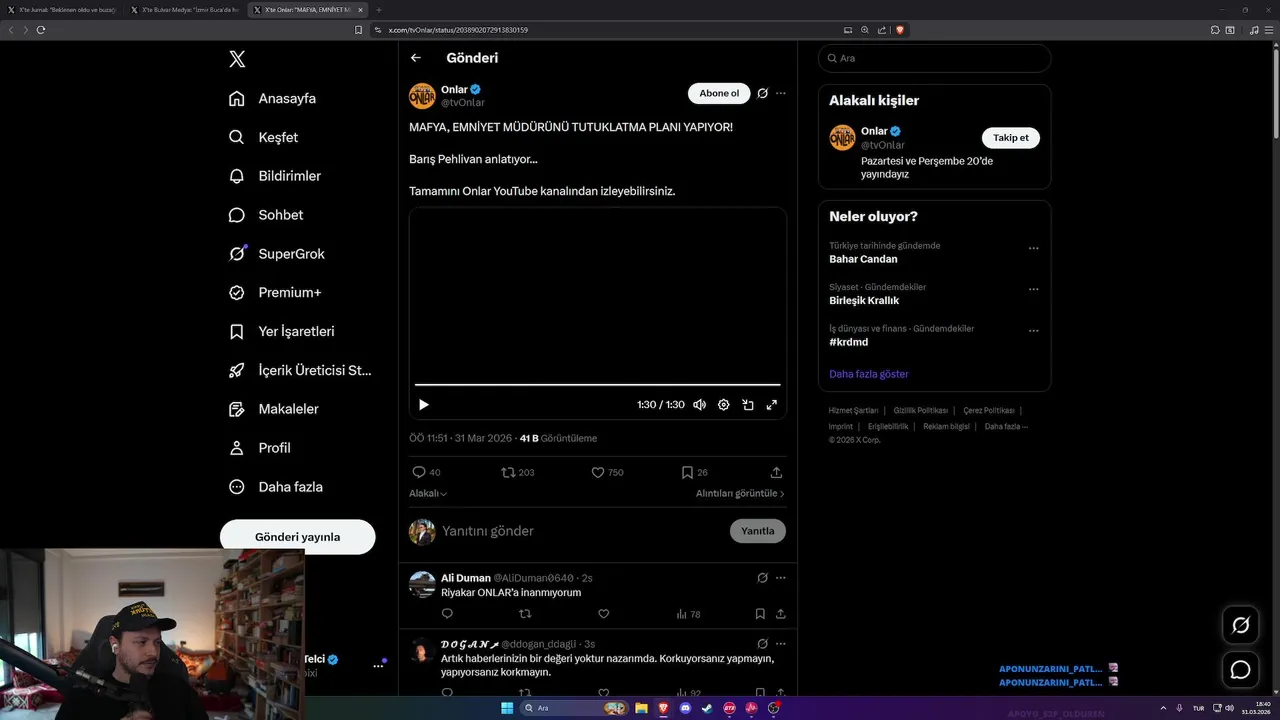Click the taskbar search box
Image resolution: width=1280 pixels, height=720 pixels.
(574, 708)
